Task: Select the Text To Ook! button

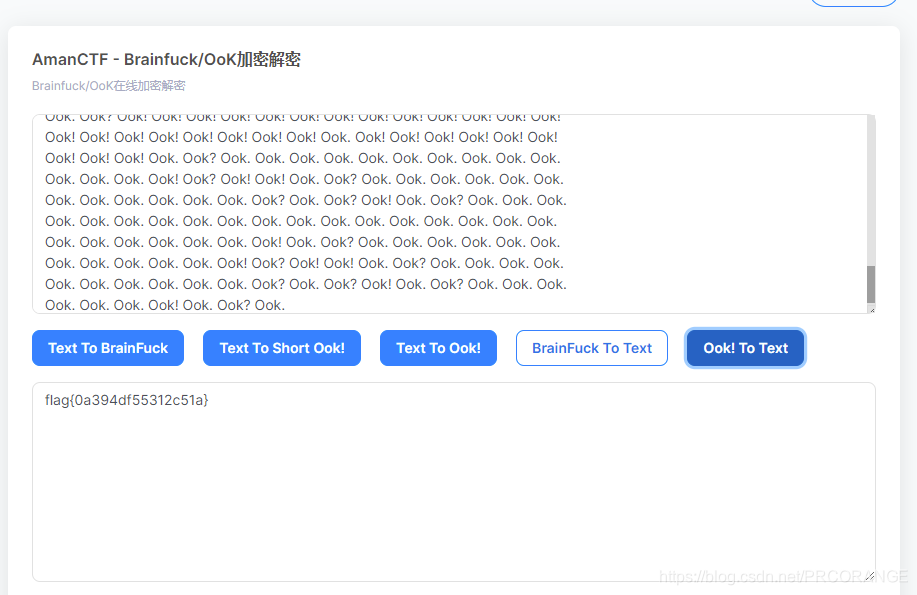Action: pos(438,348)
